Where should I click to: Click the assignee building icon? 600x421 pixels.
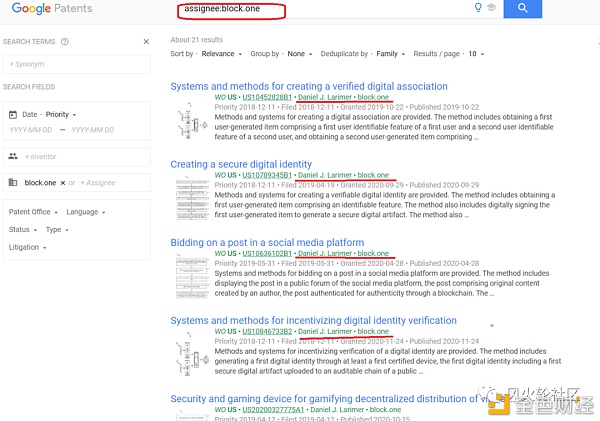tap(13, 182)
